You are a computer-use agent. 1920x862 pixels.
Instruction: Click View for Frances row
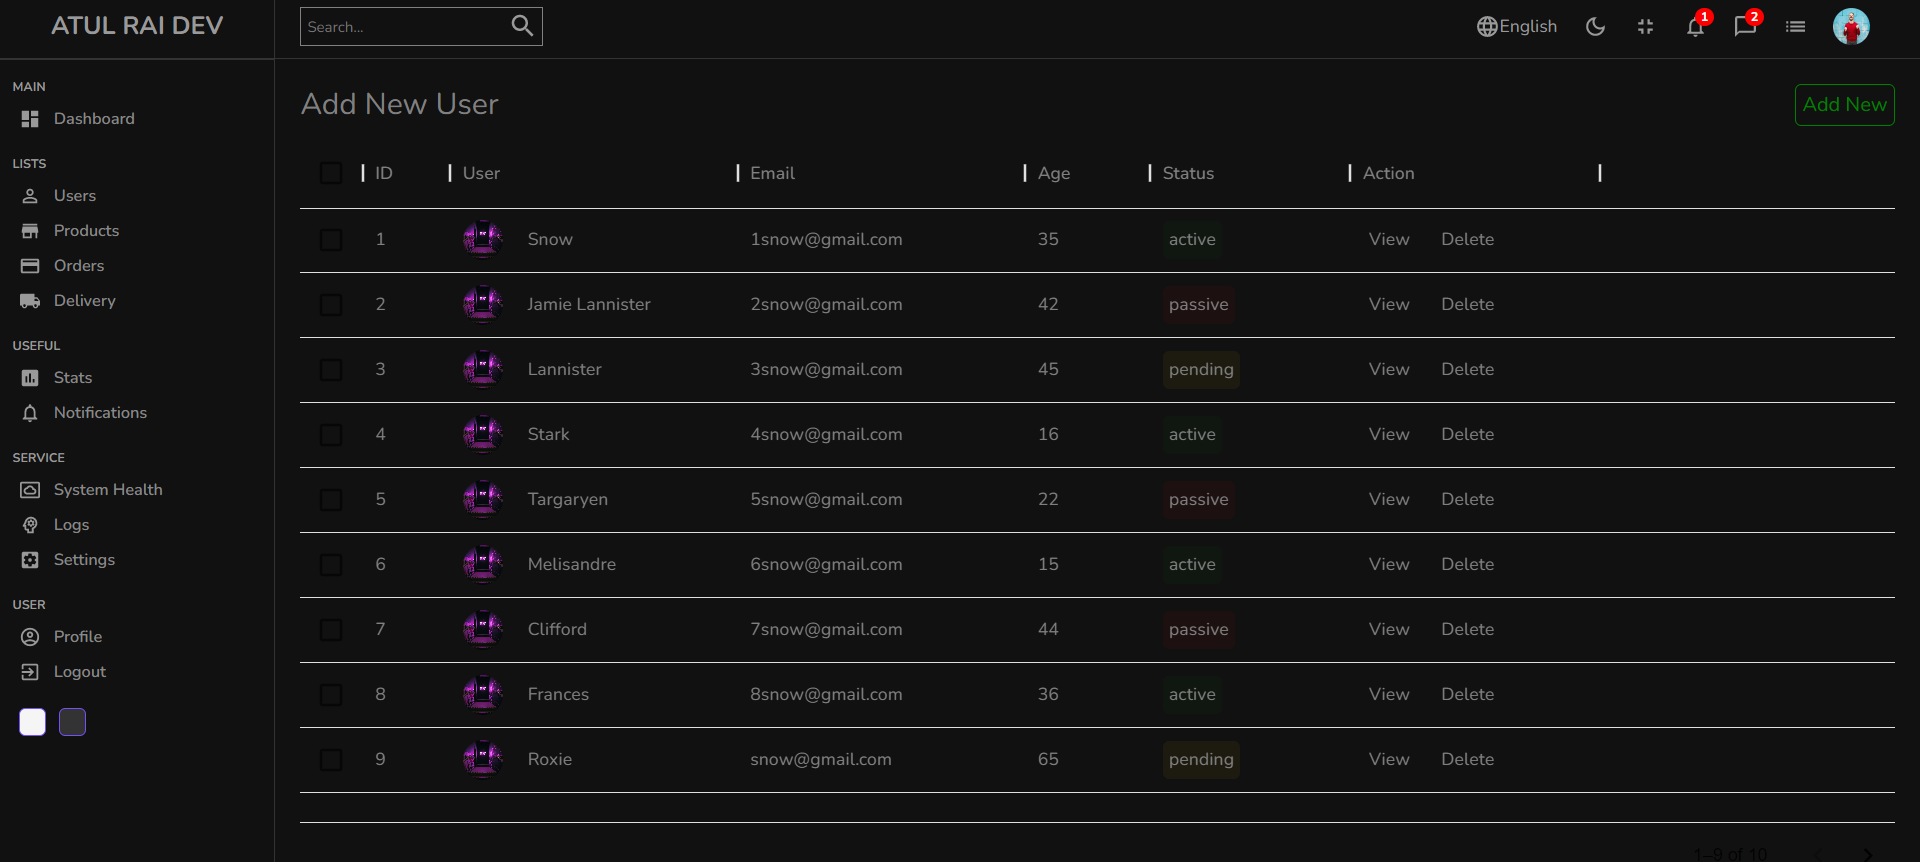pos(1389,695)
